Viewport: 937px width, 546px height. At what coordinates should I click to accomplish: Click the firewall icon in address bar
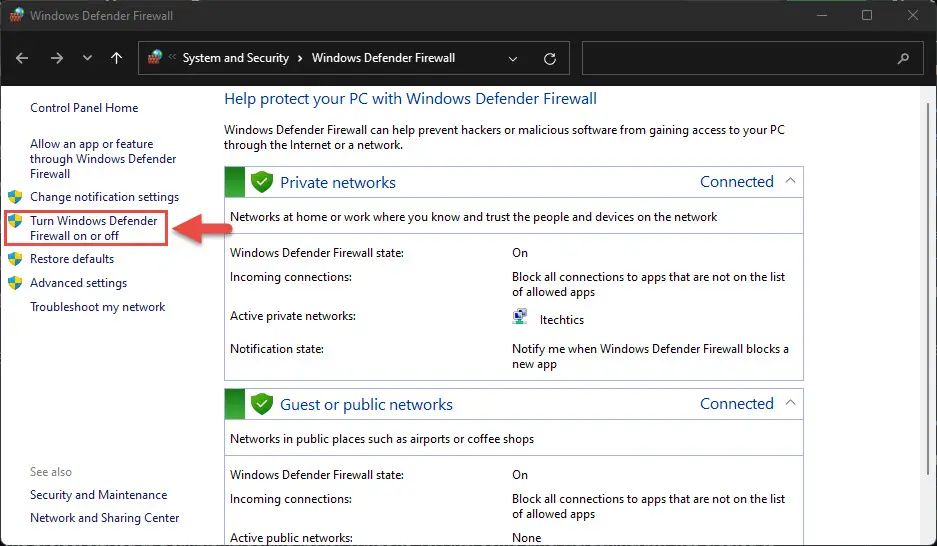[155, 57]
